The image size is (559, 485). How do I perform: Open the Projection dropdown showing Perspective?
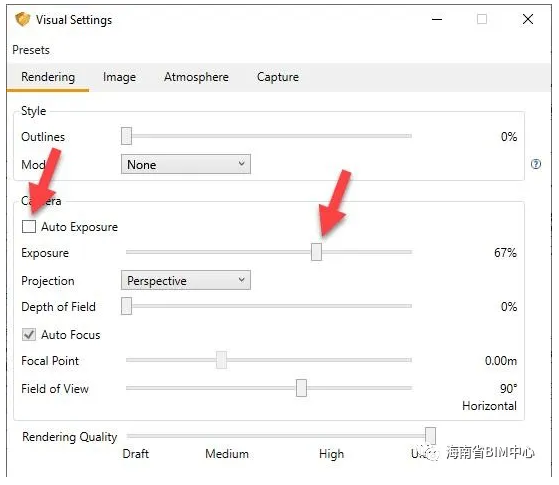[186, 280]
